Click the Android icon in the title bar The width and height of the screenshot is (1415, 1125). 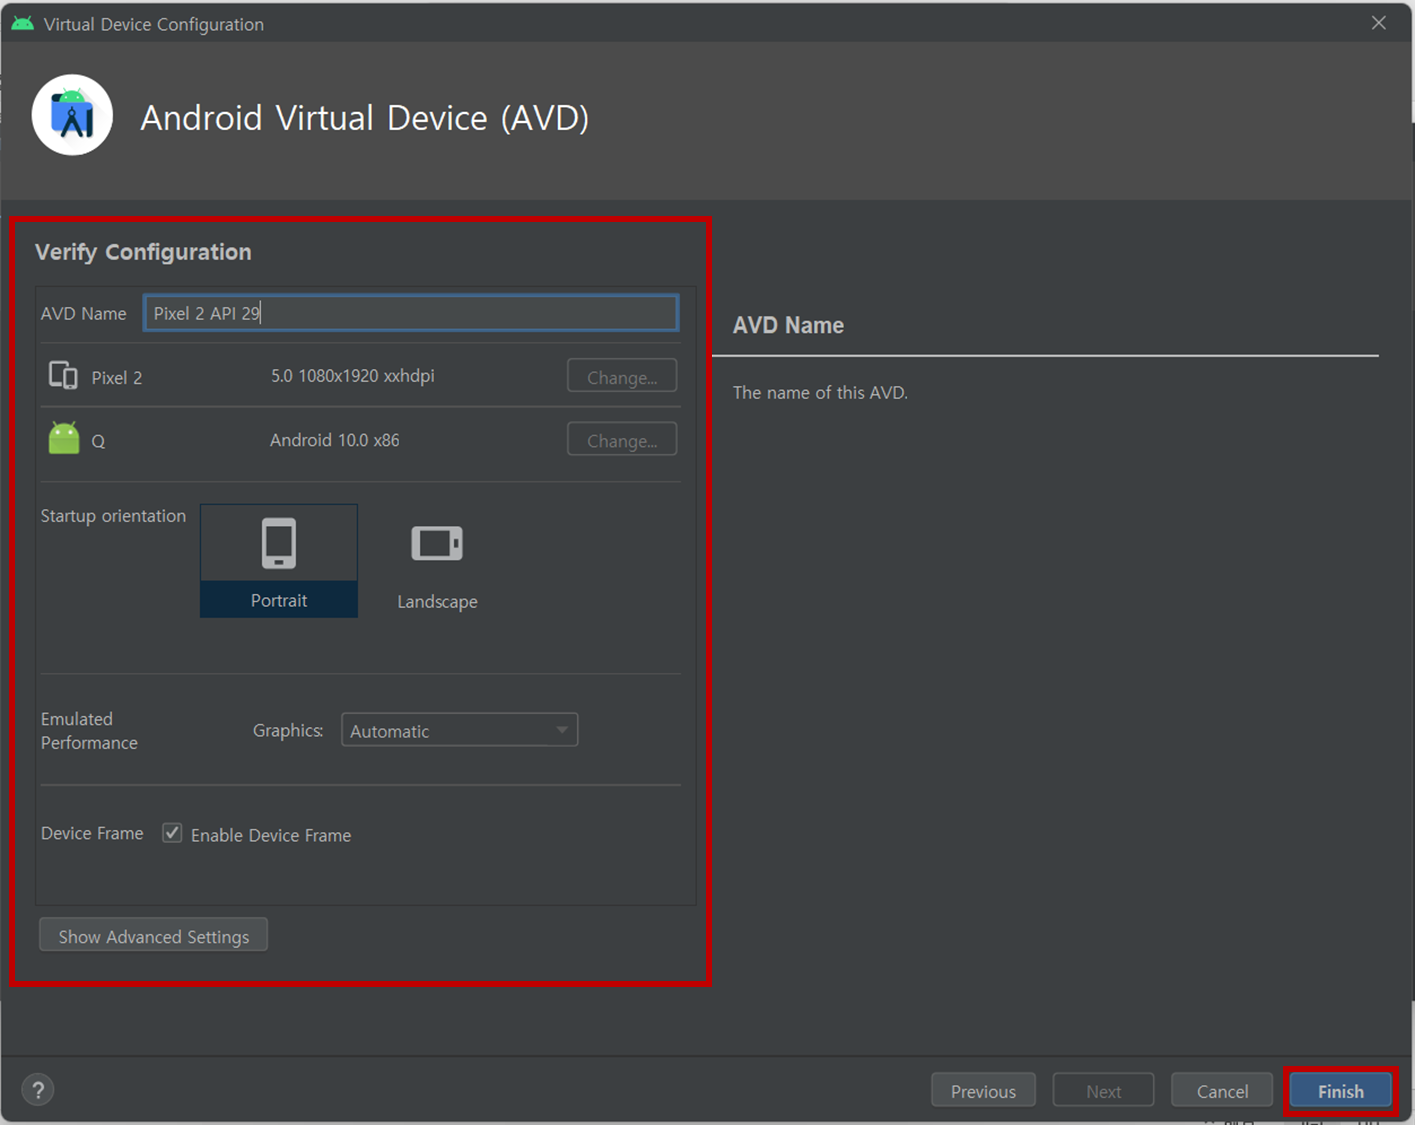tap(22, 23)
